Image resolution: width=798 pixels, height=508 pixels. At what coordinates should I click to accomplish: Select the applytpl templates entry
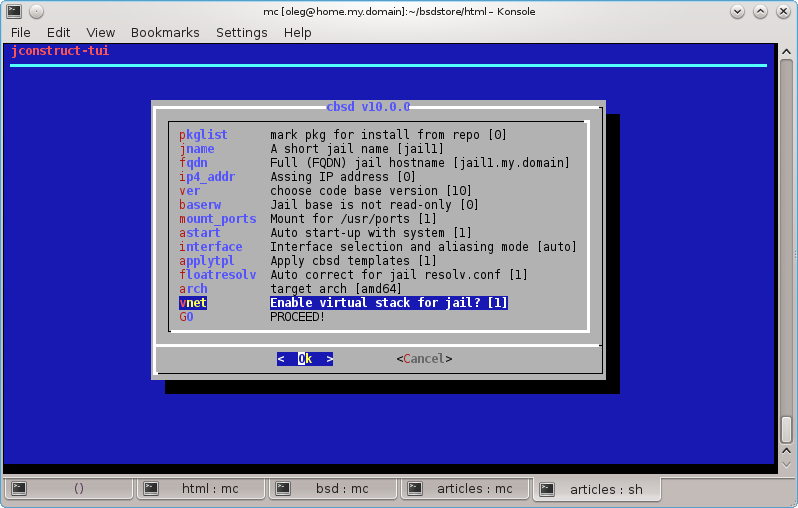[307, 261]
